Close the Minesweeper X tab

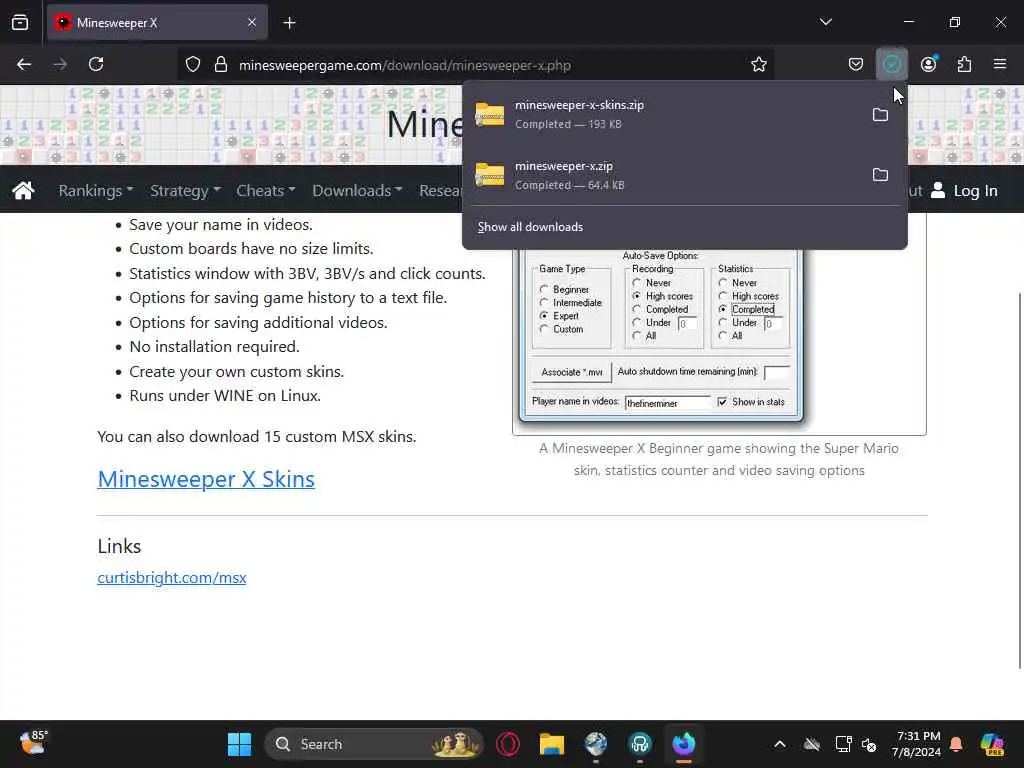tap(251, 23)
